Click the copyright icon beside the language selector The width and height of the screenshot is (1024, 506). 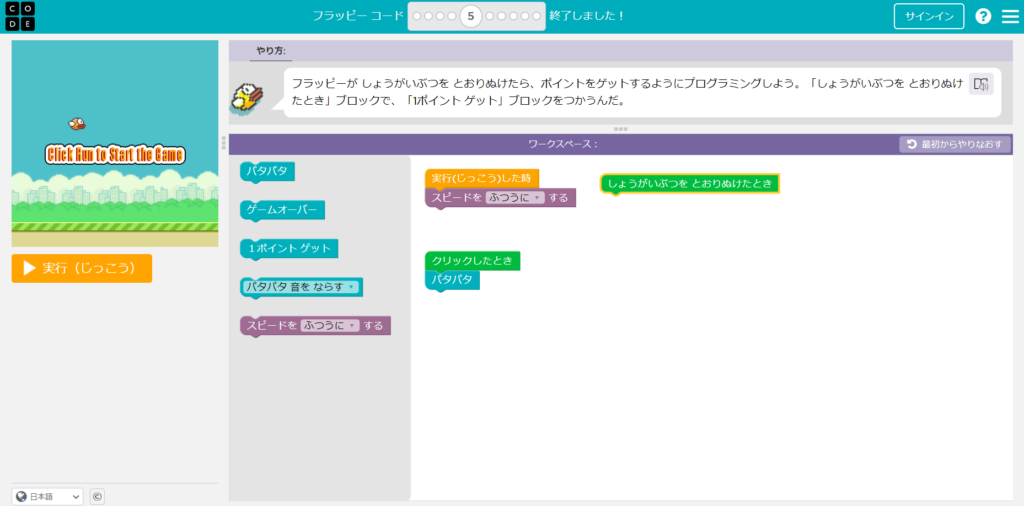pos(97,497)
